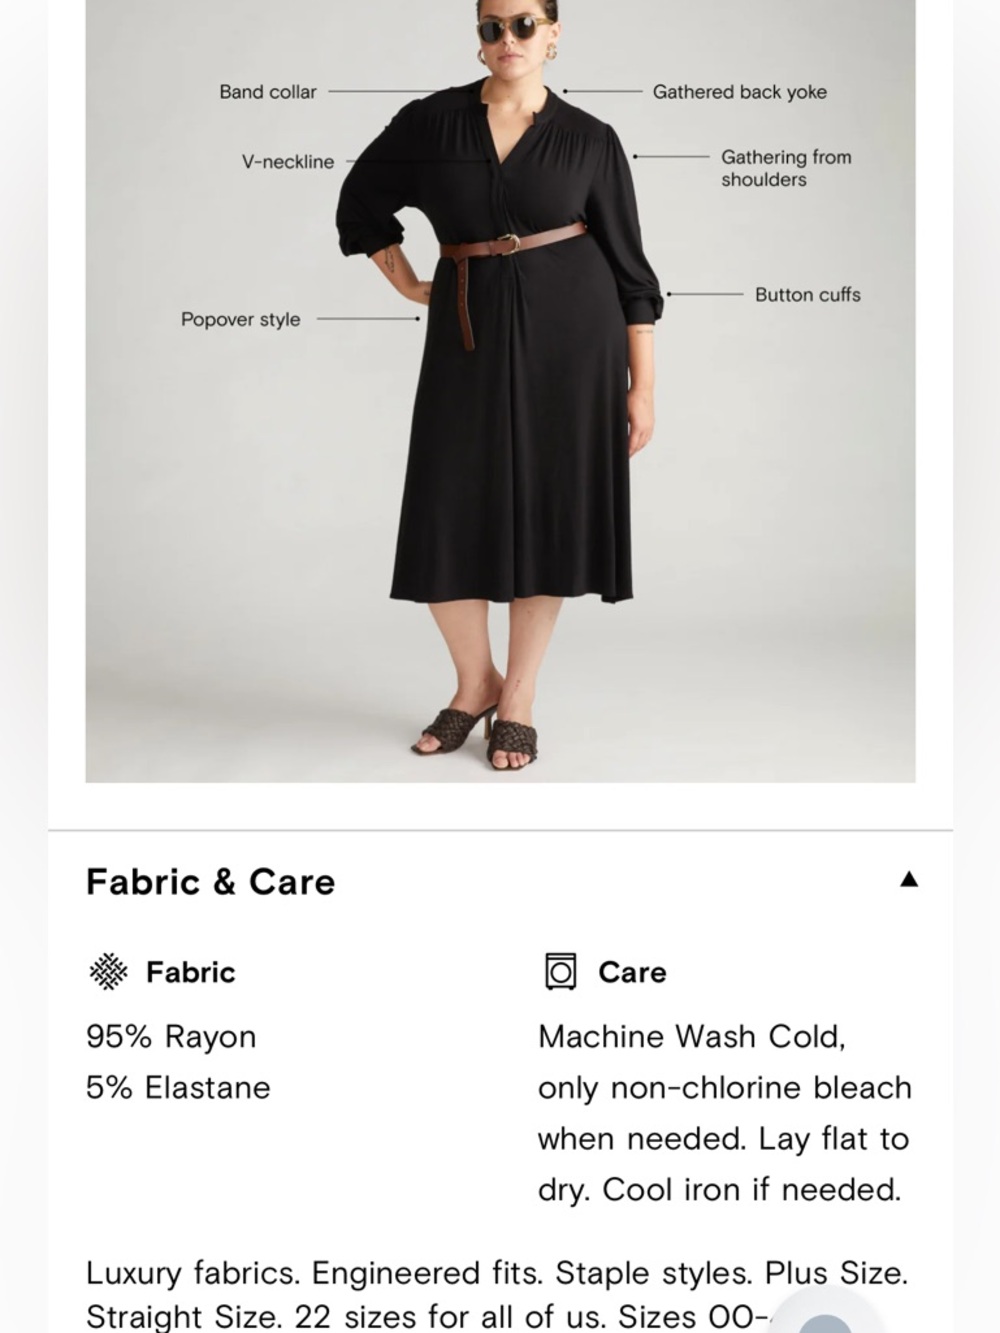Click the model's sunglasses in photo
1000x1333 pixels.
[520, 30]
